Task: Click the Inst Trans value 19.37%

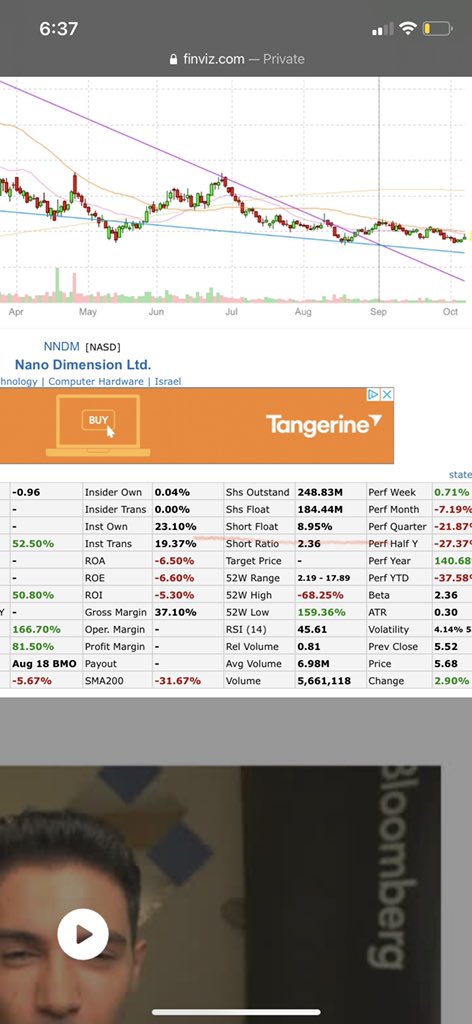Action: click(176, 543)
